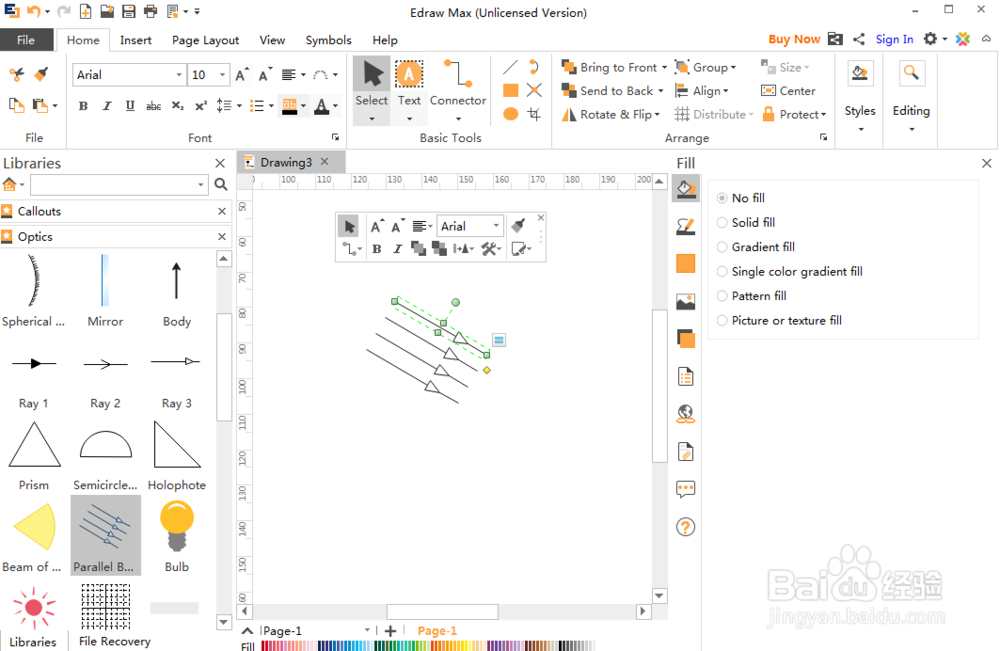Open the orange fill swatch in sidebar
This screenshot has width=1000, height=651.
[x=686, y=263]
